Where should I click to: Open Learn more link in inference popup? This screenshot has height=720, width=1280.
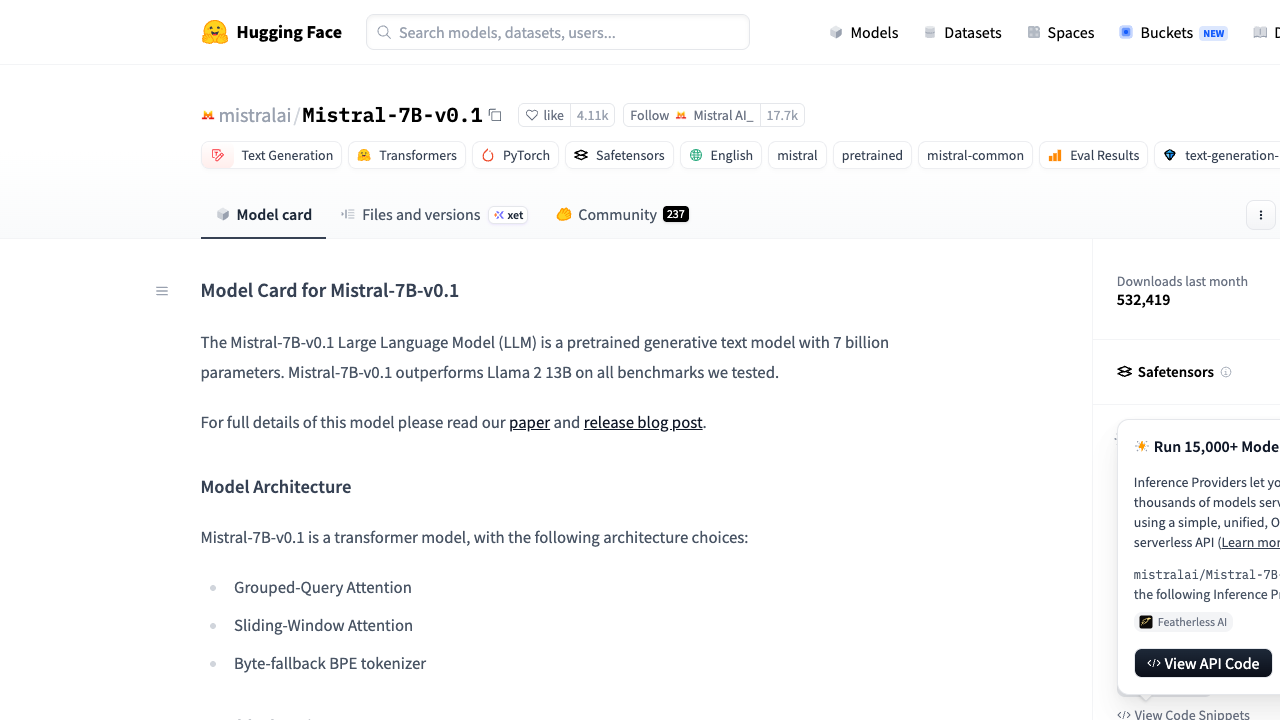tap(1250, 542)
